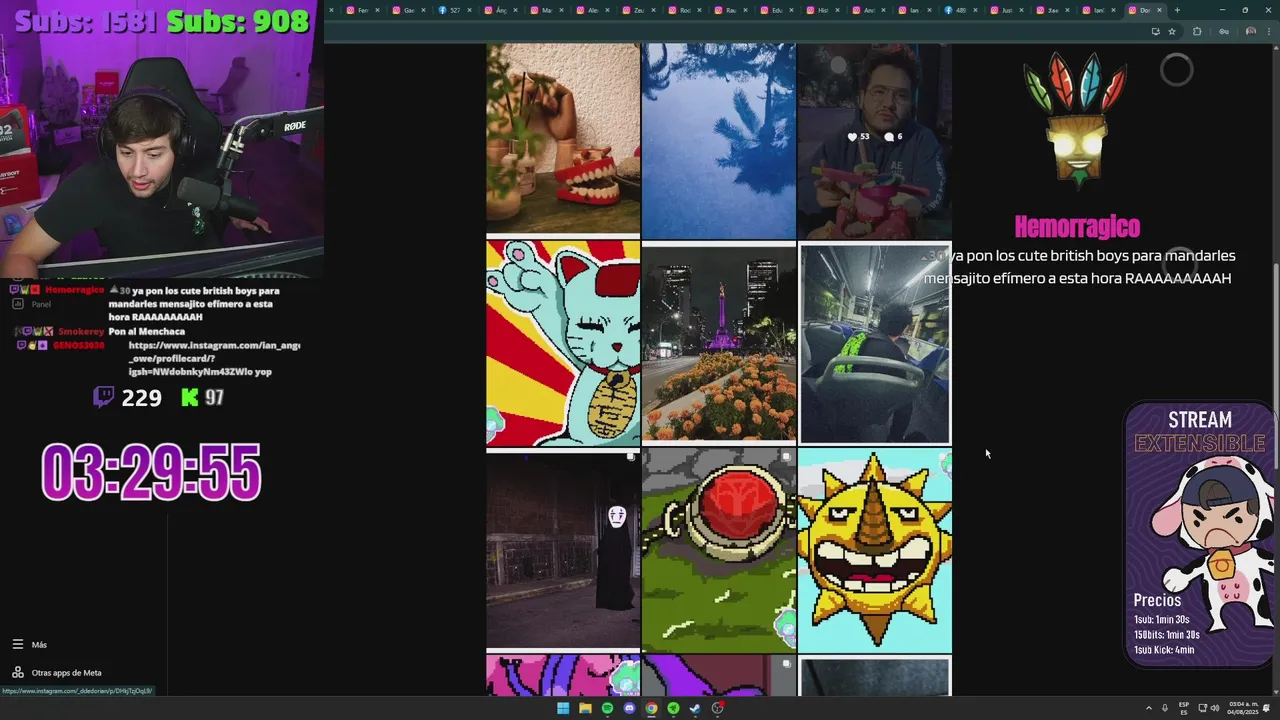Click the 'STREAM EXTENSIBLE' overlay title

point(1200,431)
